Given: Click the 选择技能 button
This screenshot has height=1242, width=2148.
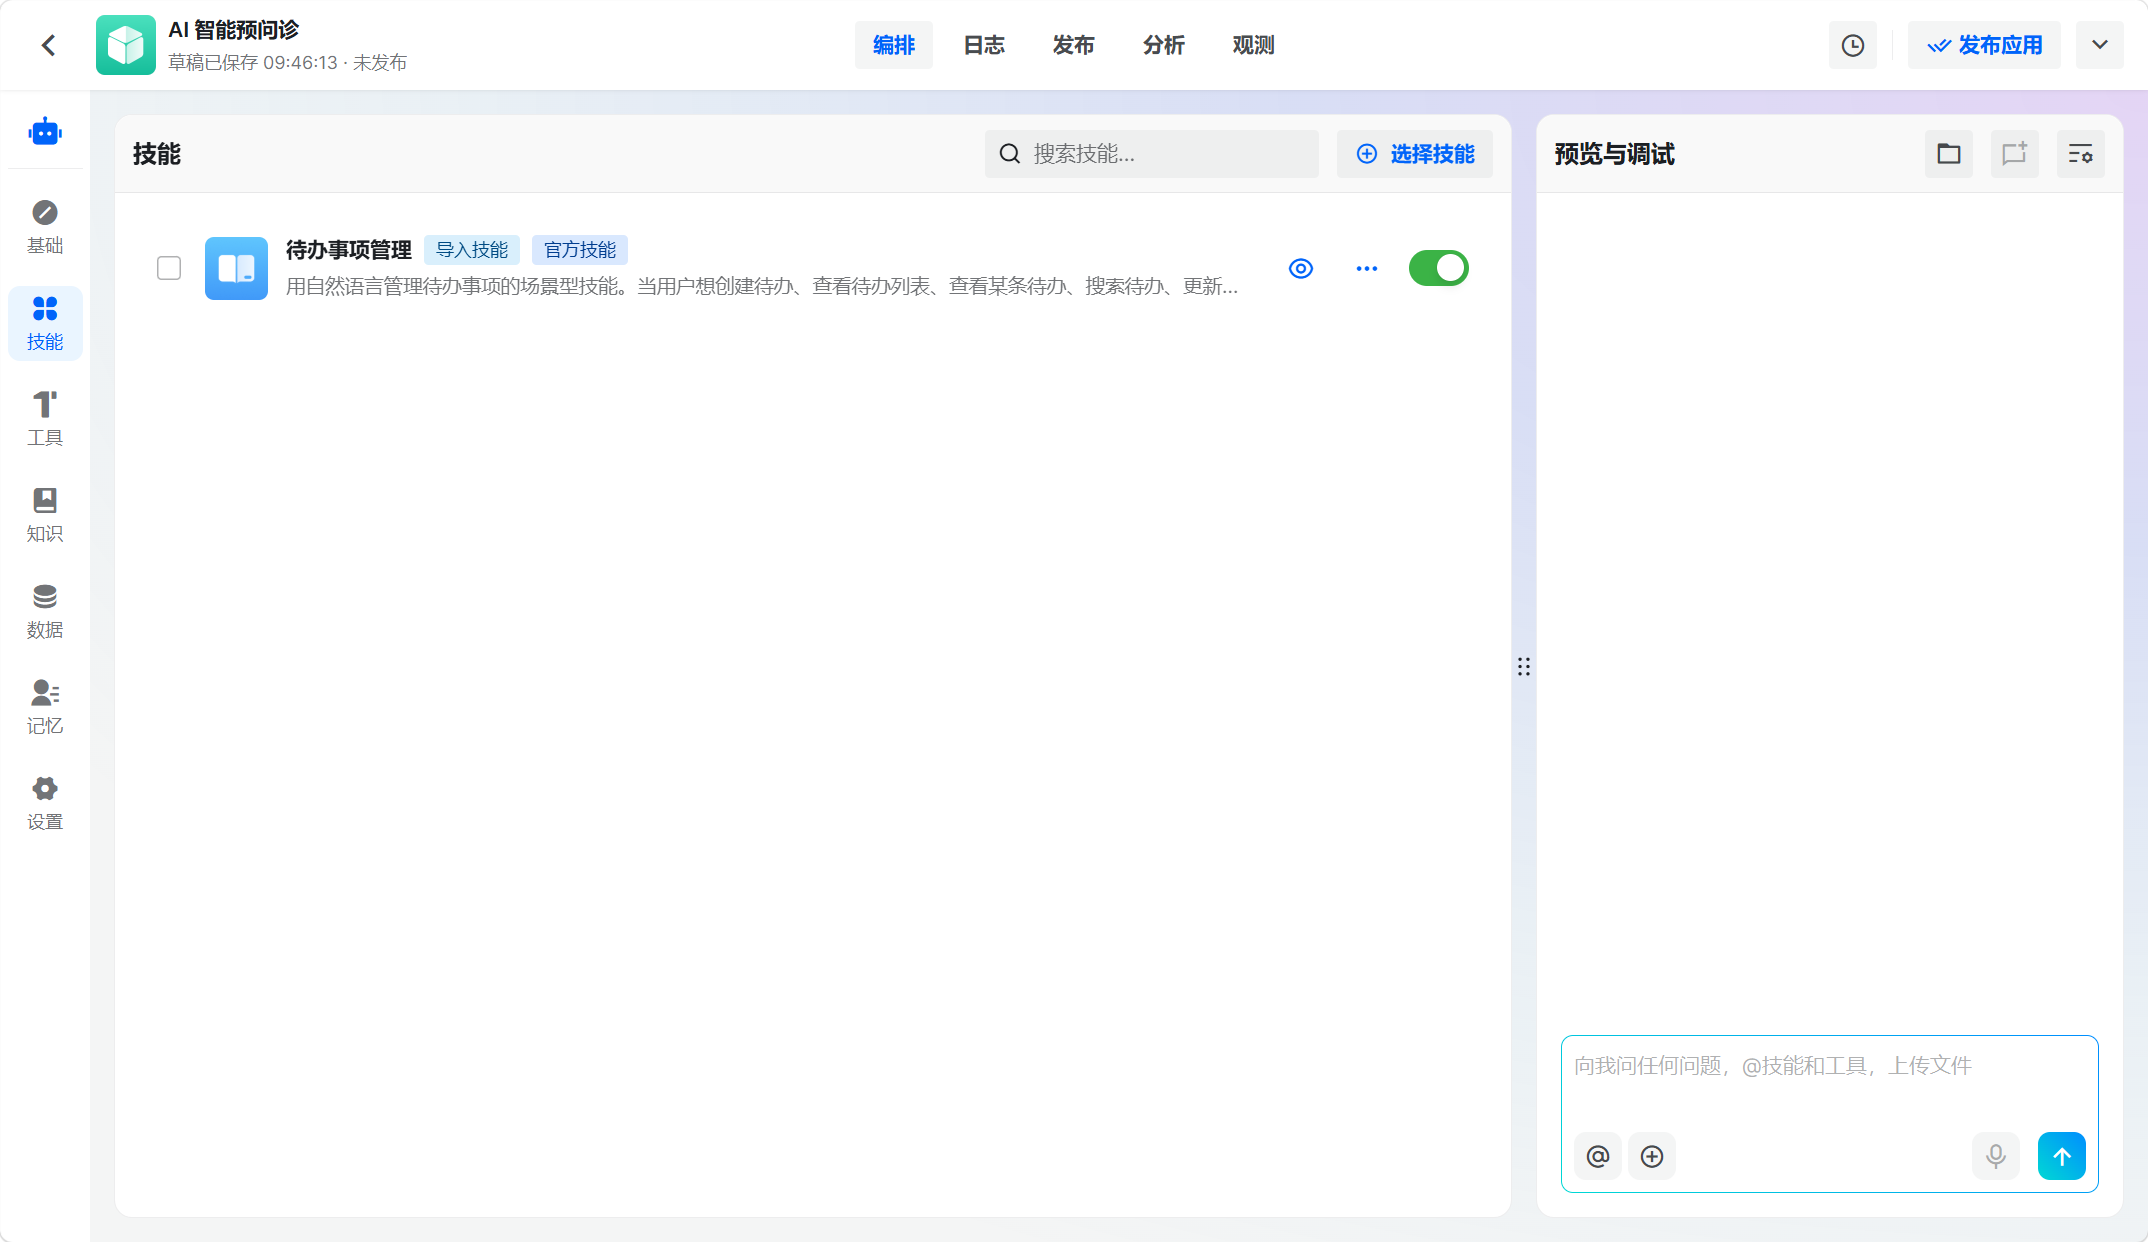Looking at the screenshot, I should coord(1415,154).
